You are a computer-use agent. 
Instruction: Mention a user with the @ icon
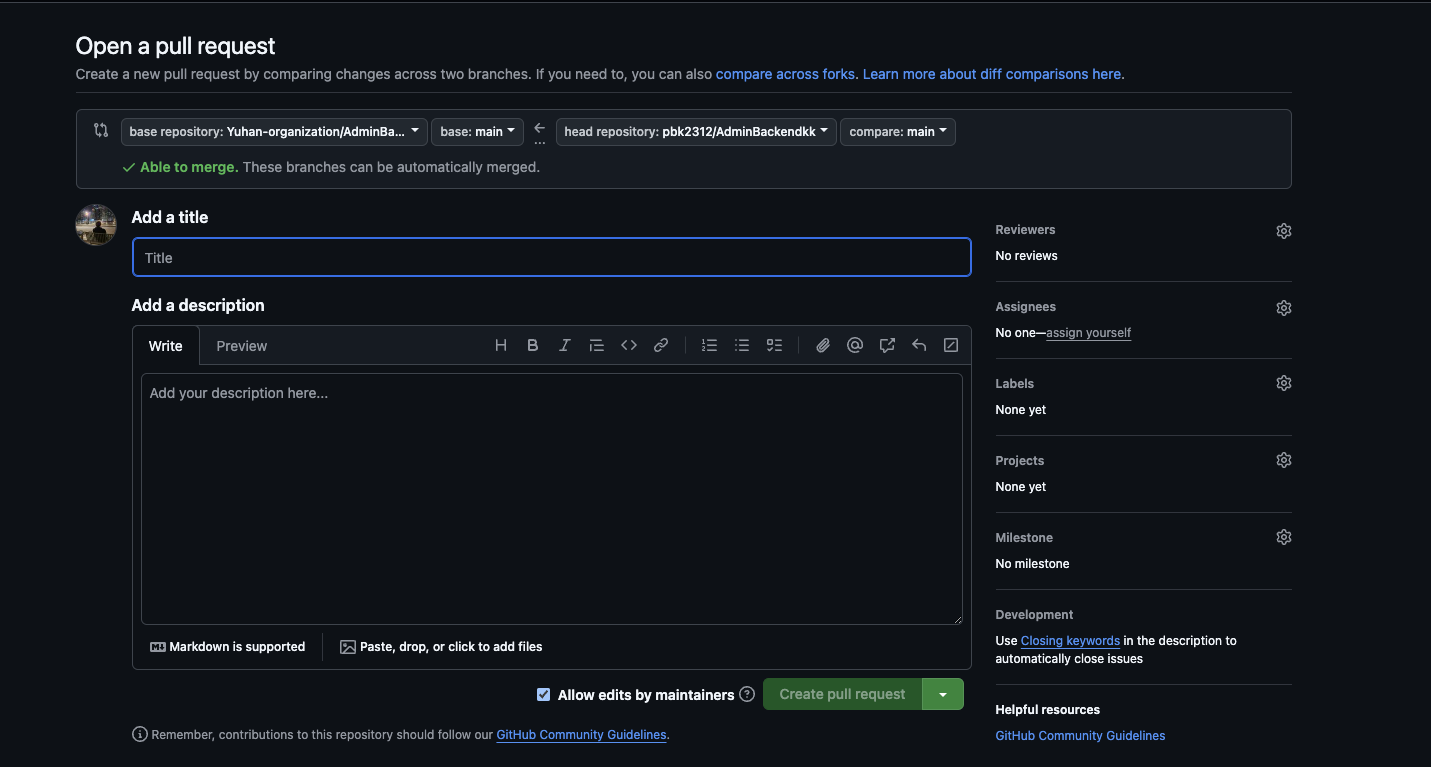click(x=855, y=345)
